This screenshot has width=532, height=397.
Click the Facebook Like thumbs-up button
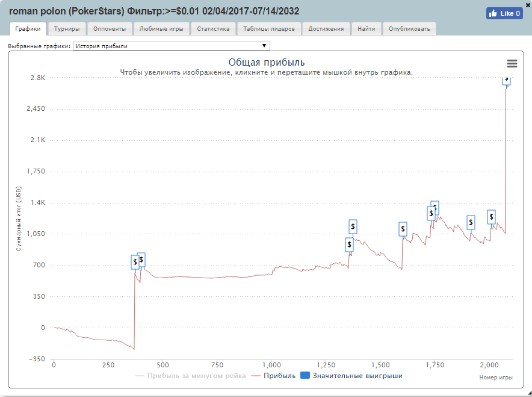click(504, 13)
